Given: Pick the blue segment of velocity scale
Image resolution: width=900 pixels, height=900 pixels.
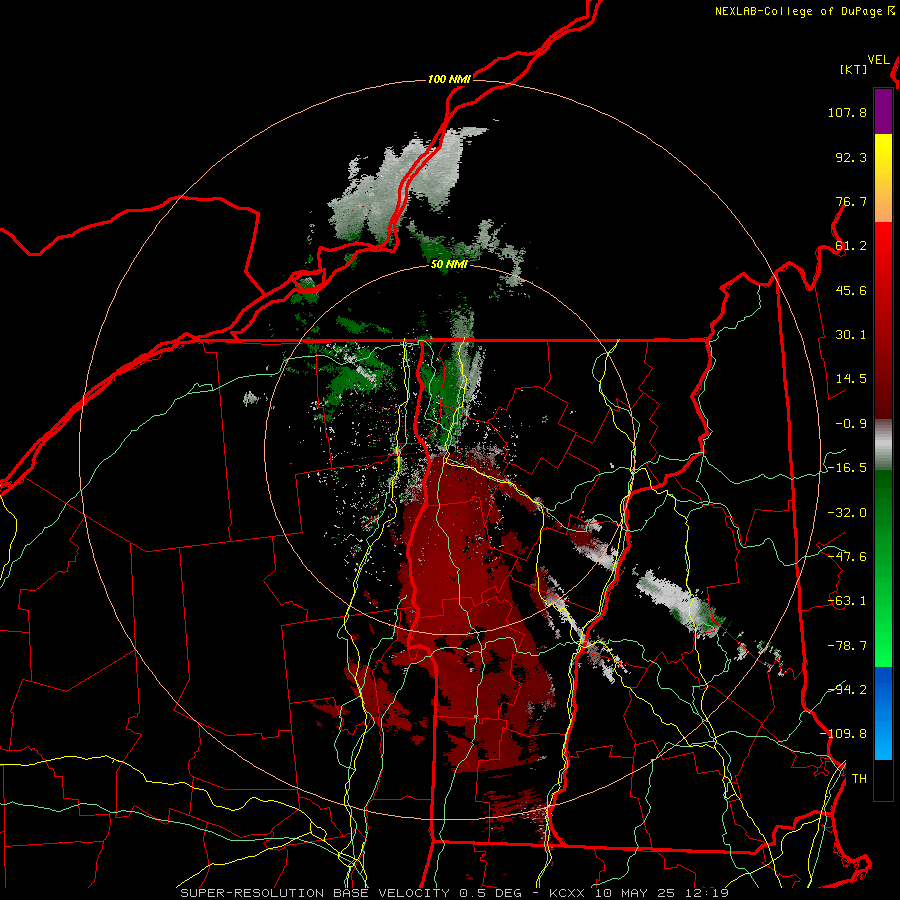Looking at the screenshot, I should click(883, 713).
